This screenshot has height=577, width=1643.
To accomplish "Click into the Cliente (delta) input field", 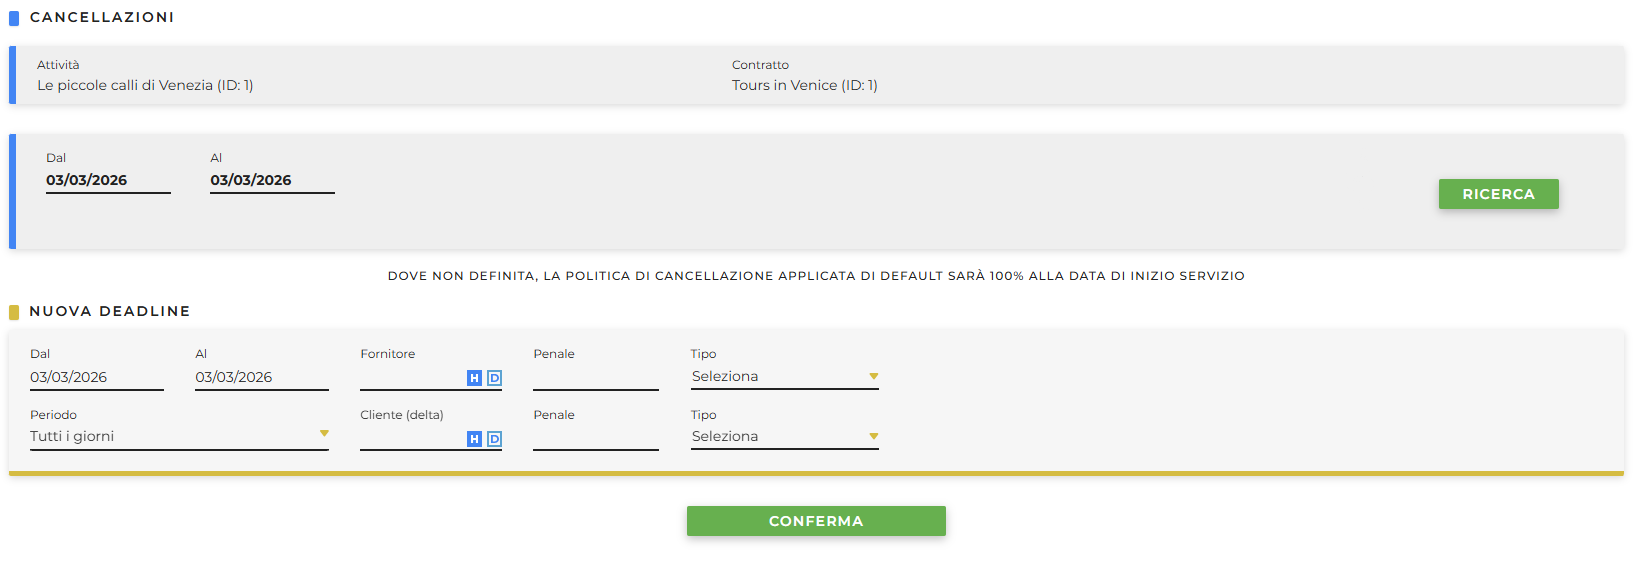I will tap(412, 439).
